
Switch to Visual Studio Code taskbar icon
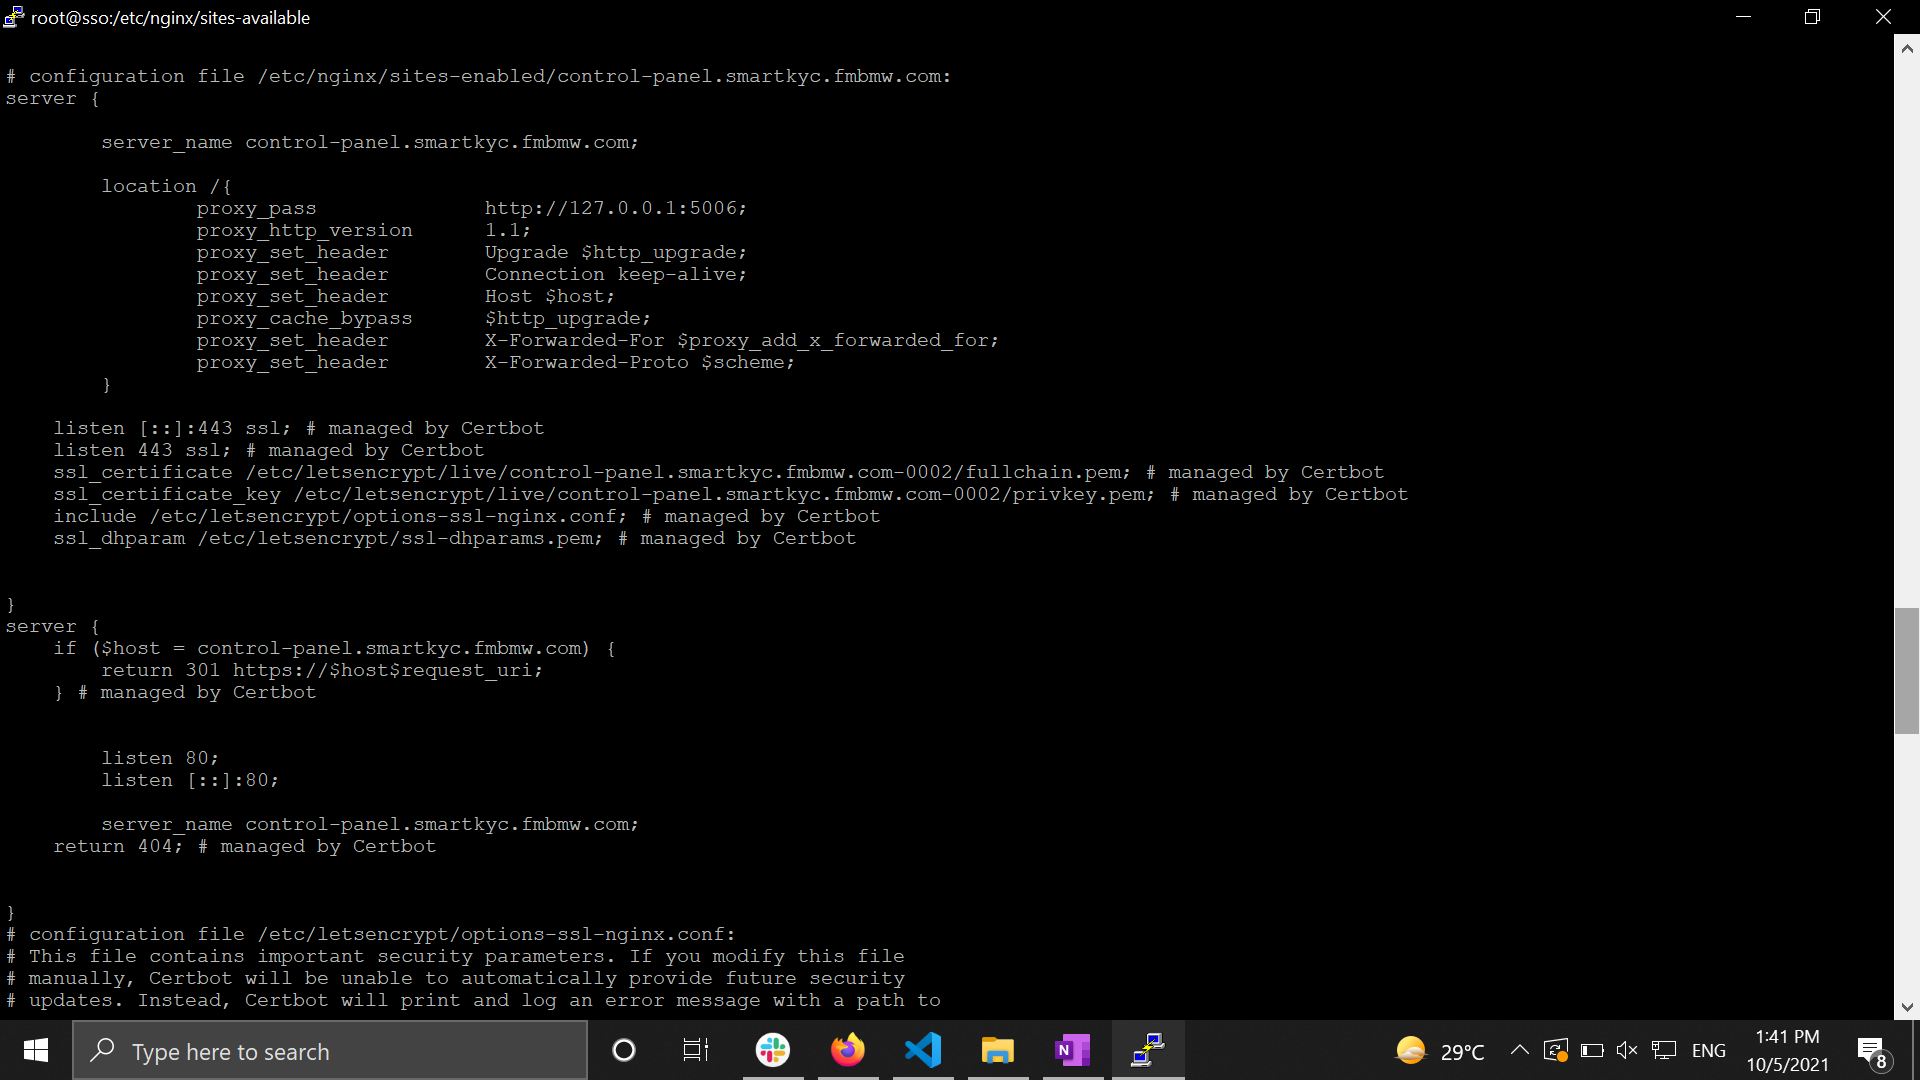point(923,1051)
